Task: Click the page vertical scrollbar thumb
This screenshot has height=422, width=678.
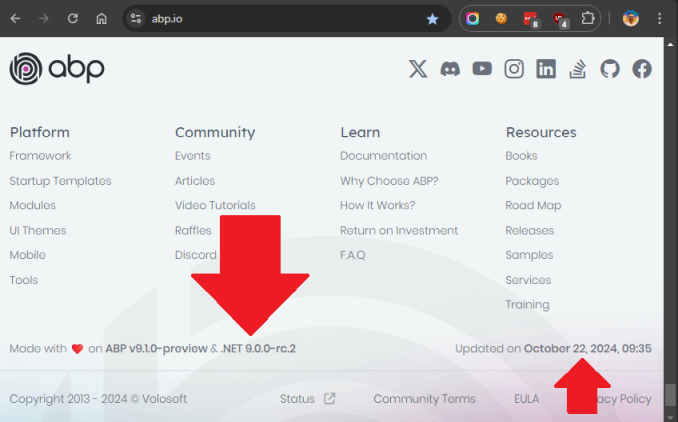Action: tap(671, 395)
